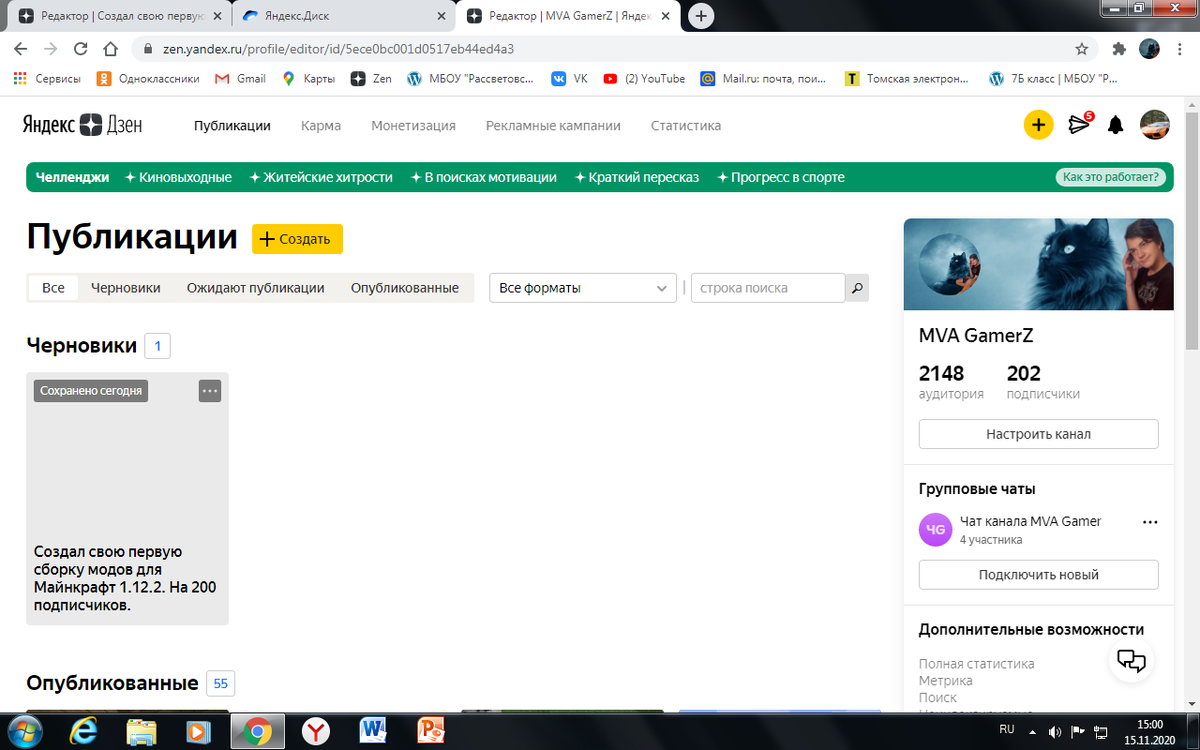Open the taskbar clock and date

1150,731
